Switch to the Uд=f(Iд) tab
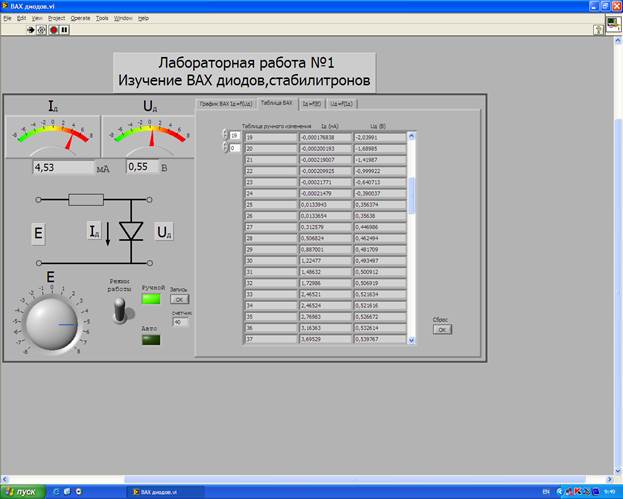Screen dimensions: 623x499 [x=342, y=104]
